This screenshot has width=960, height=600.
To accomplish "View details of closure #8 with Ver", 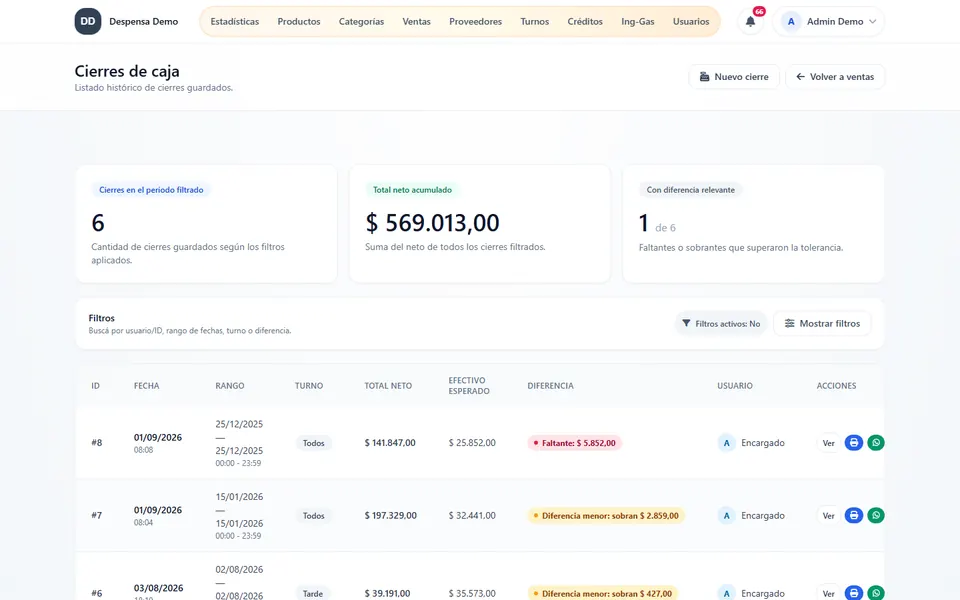I will [828, 443].
